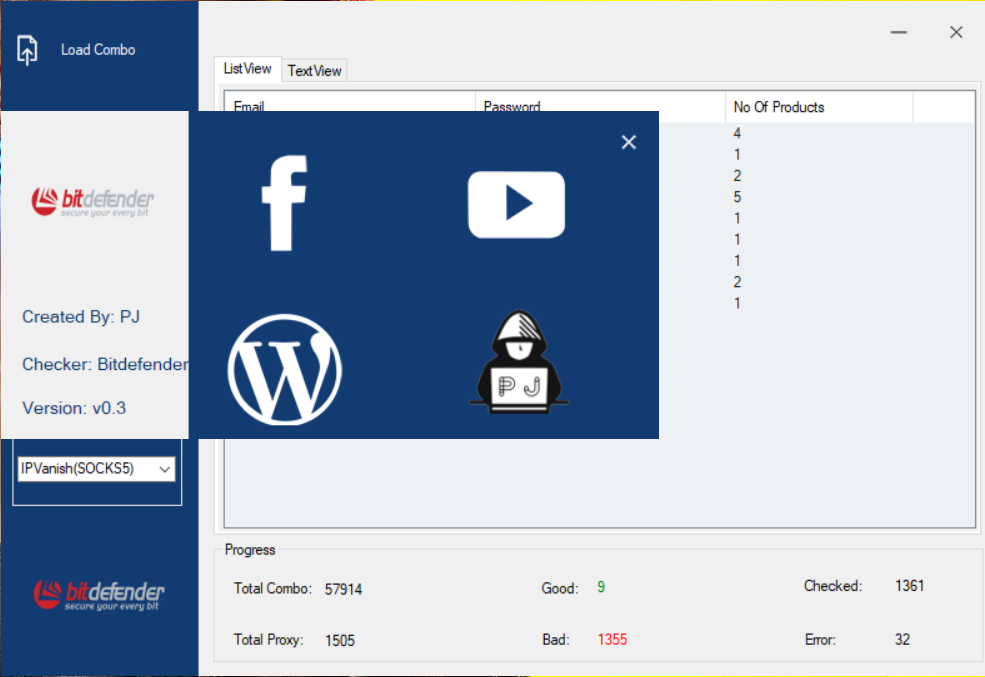
Task: Click the Total Proxy value 1505
Action: 340,641
